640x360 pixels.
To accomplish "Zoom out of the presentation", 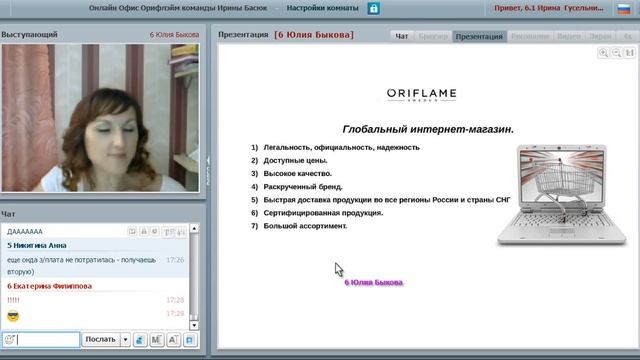I will coord(616,53).
